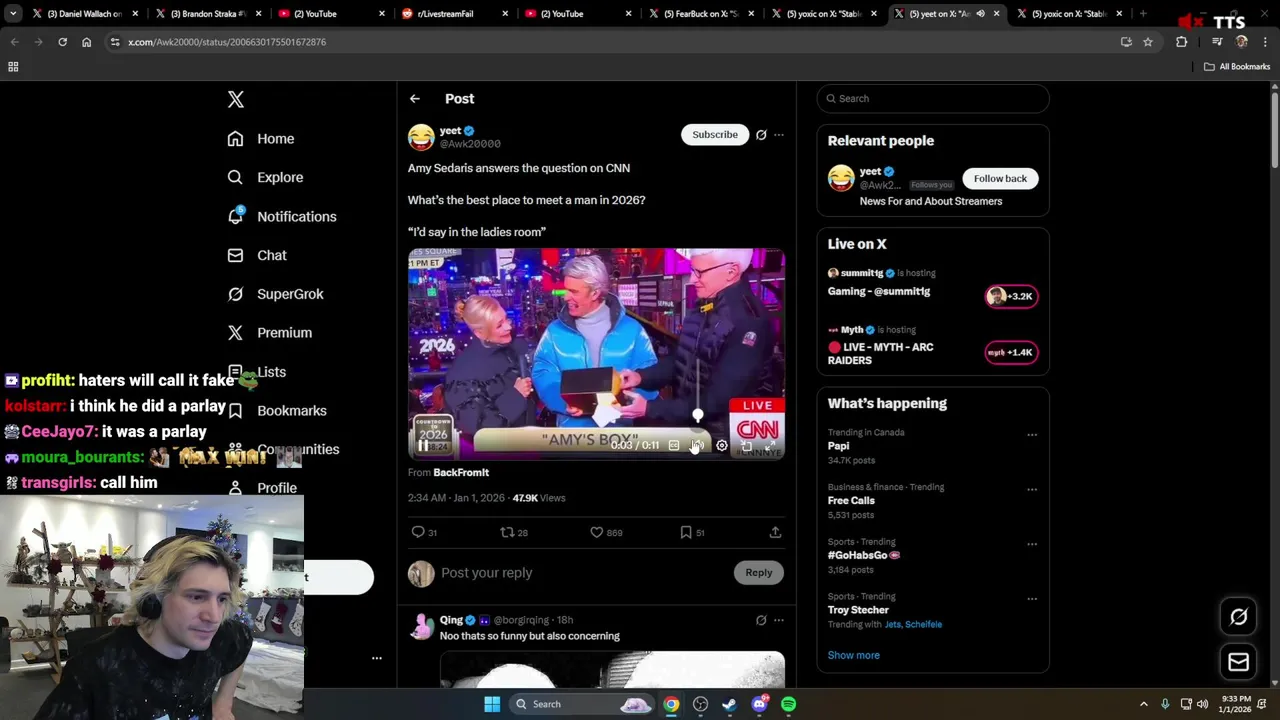Screen dimensions: 1280x720
Task: Open Chat in the sidebar
Action: point(257,255)
